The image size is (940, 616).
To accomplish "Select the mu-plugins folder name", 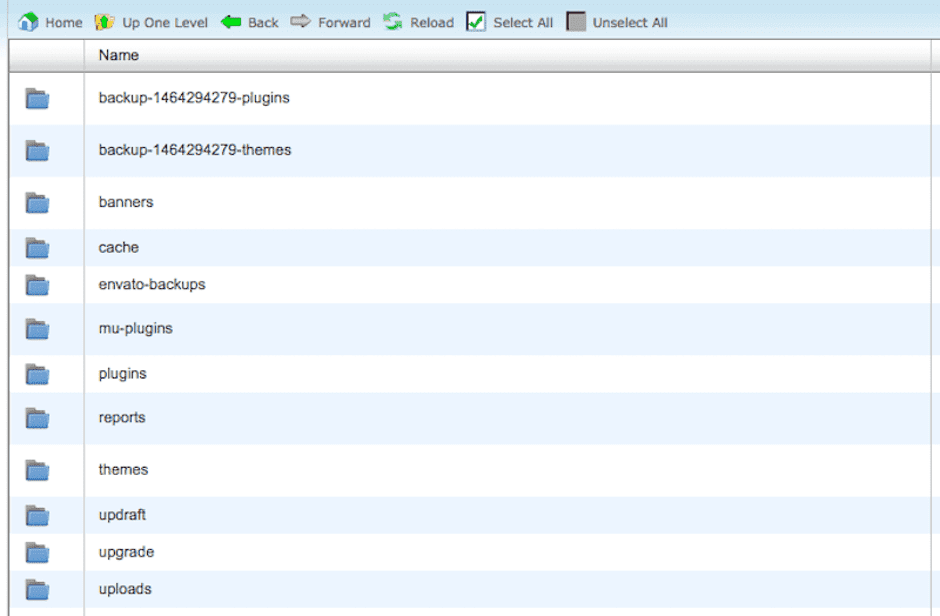I will [135, 329].
